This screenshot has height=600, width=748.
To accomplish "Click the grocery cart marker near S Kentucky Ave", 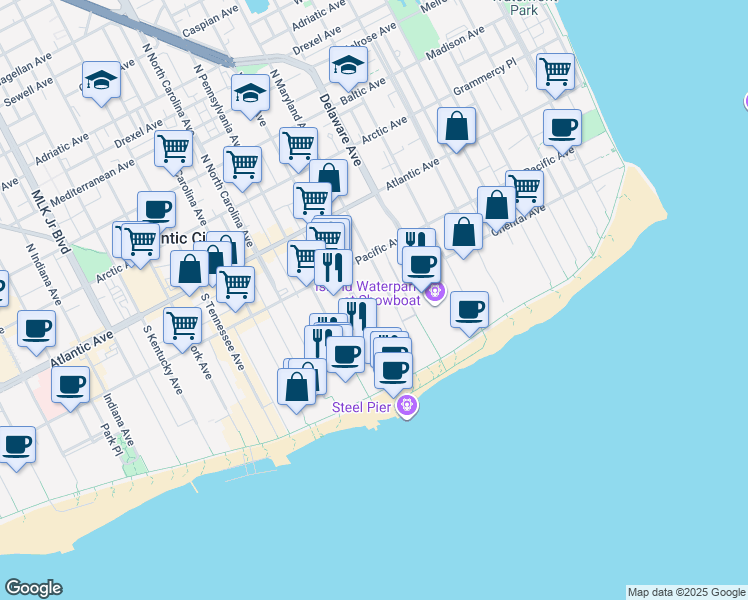I will click(x=182, y=325).
